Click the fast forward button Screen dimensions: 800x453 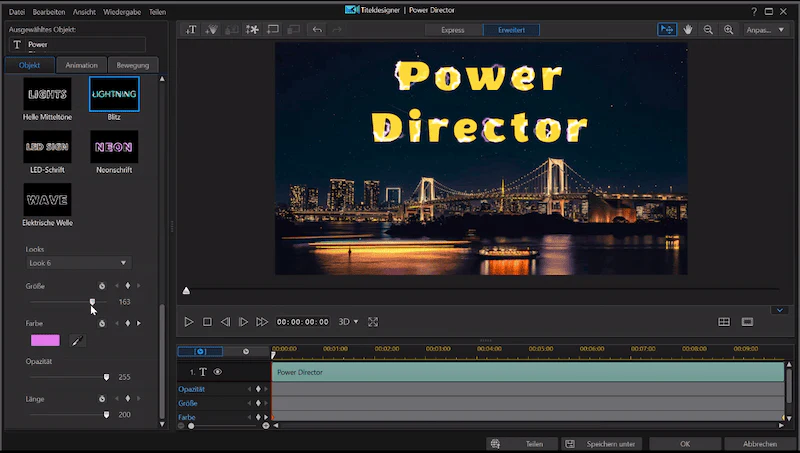tap(262, 322)
